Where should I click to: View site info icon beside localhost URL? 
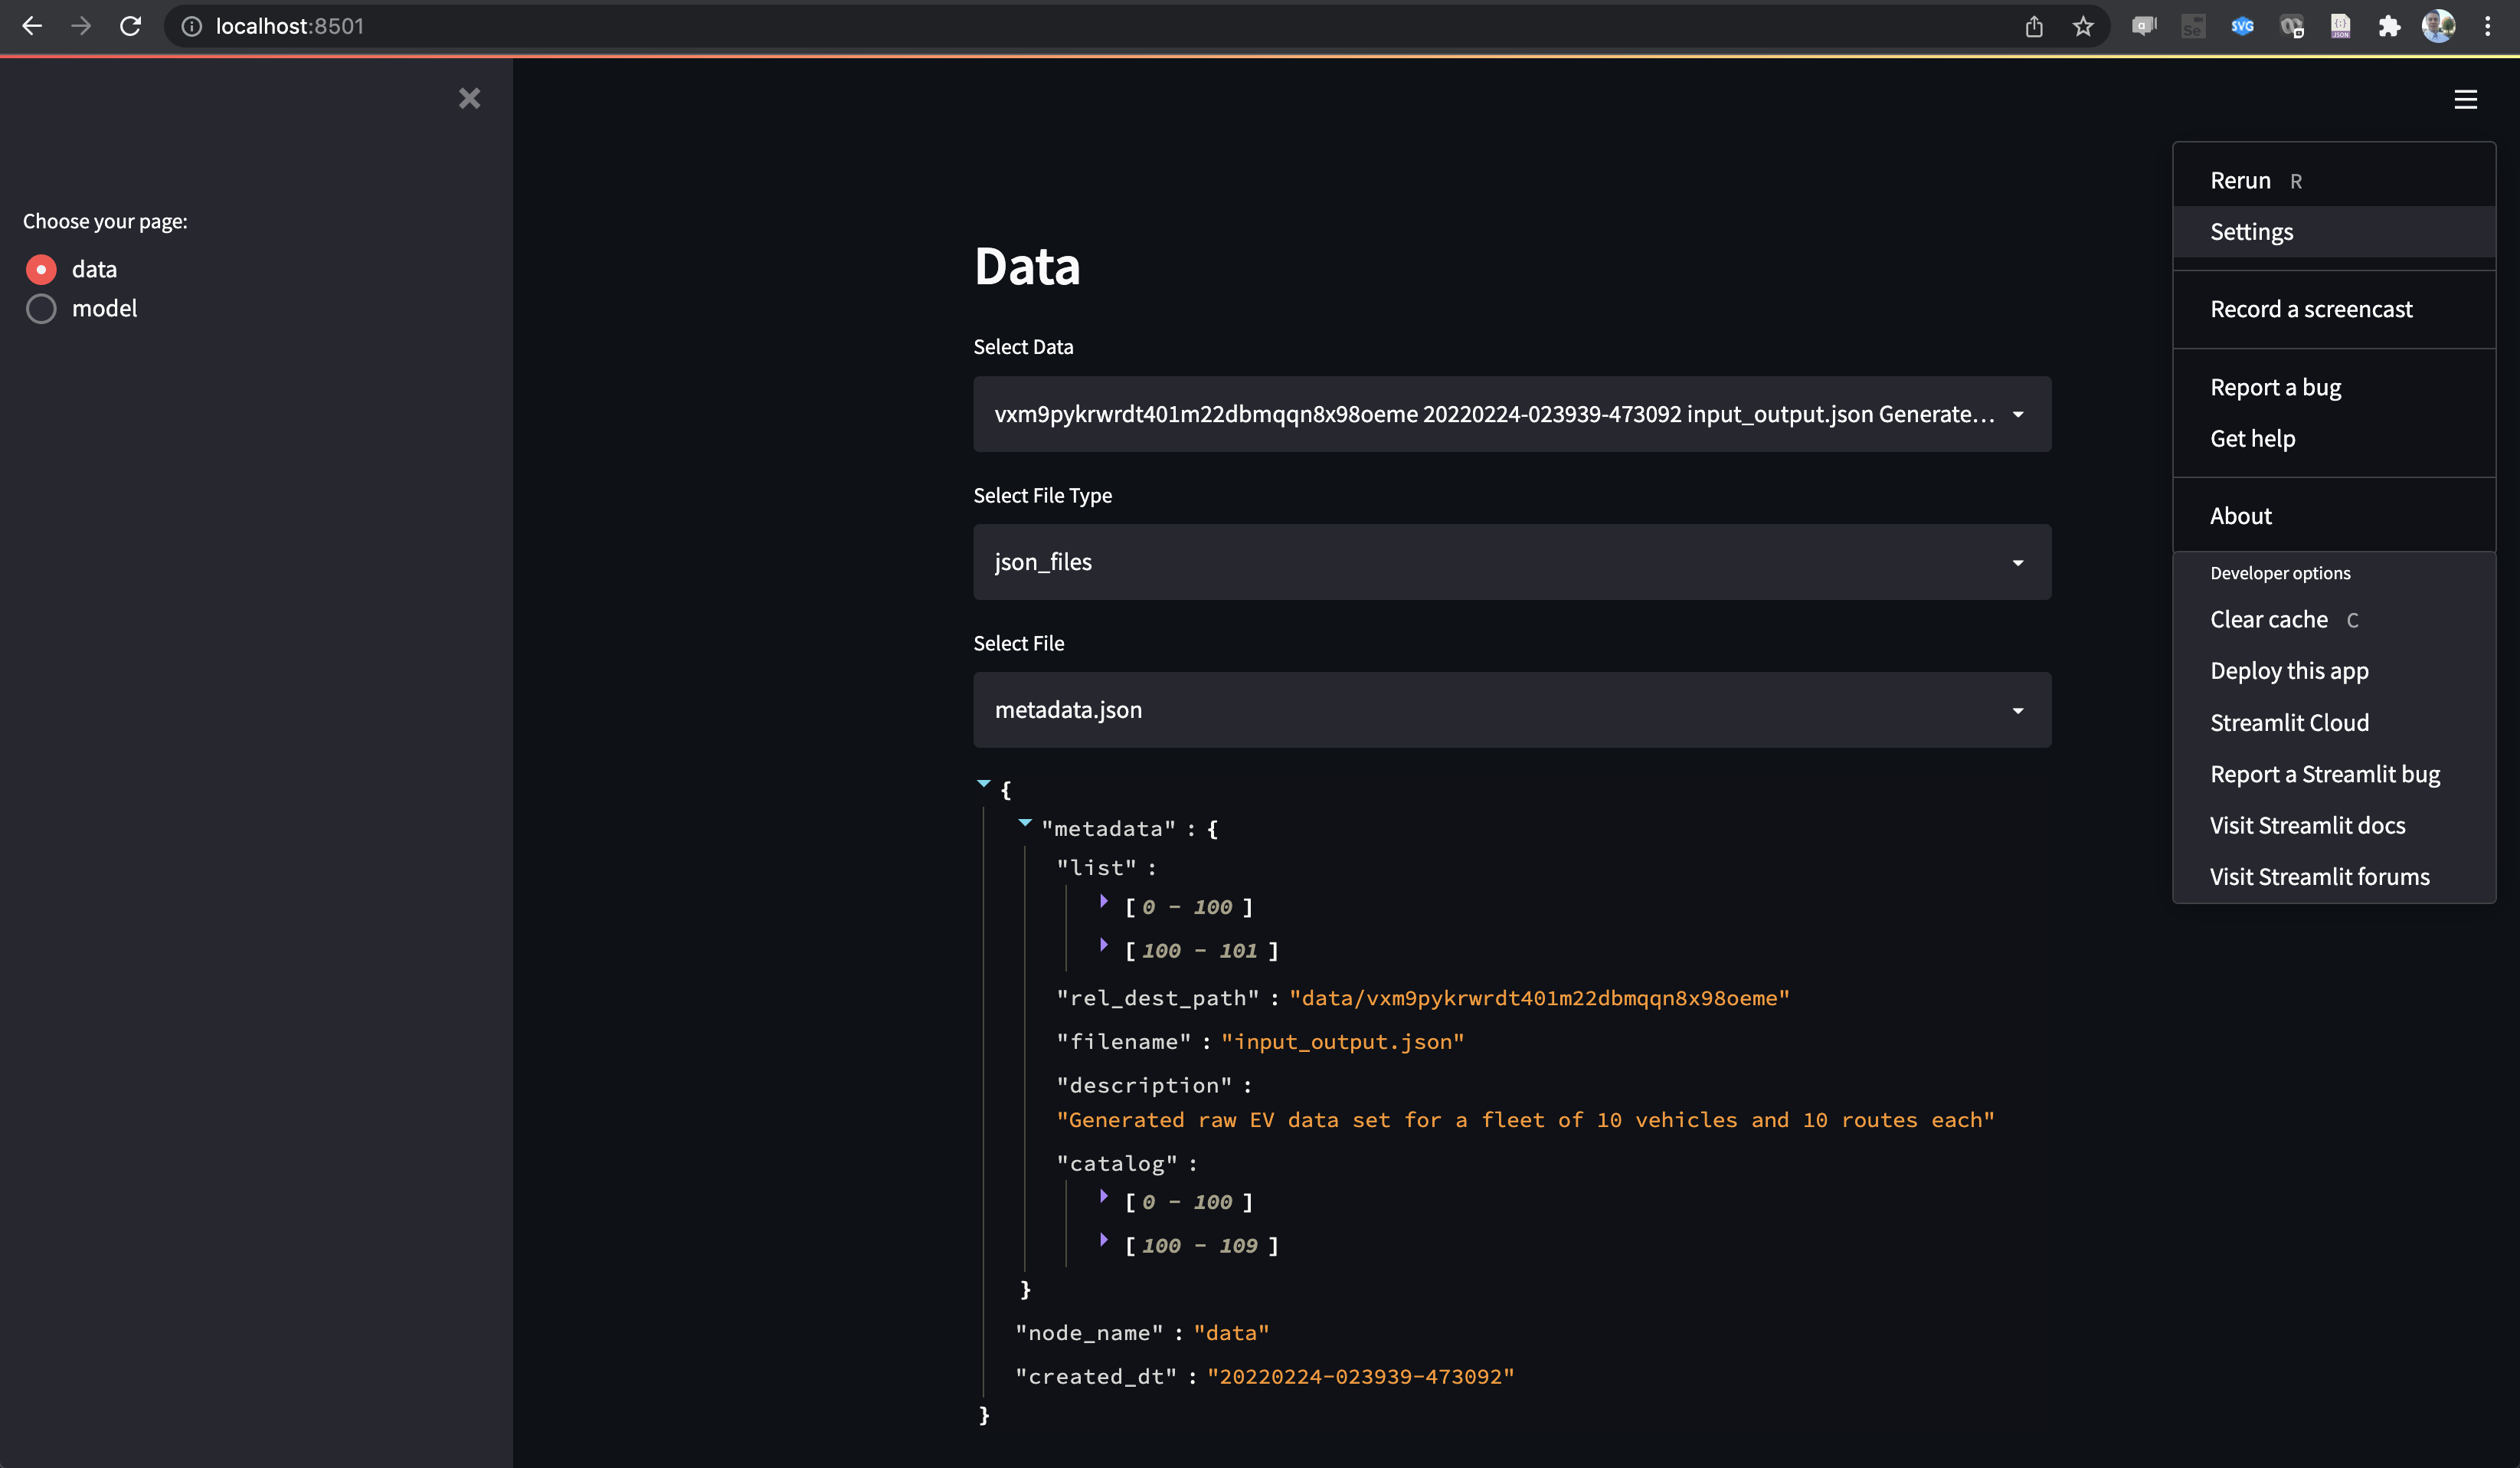tap(191, 26)
